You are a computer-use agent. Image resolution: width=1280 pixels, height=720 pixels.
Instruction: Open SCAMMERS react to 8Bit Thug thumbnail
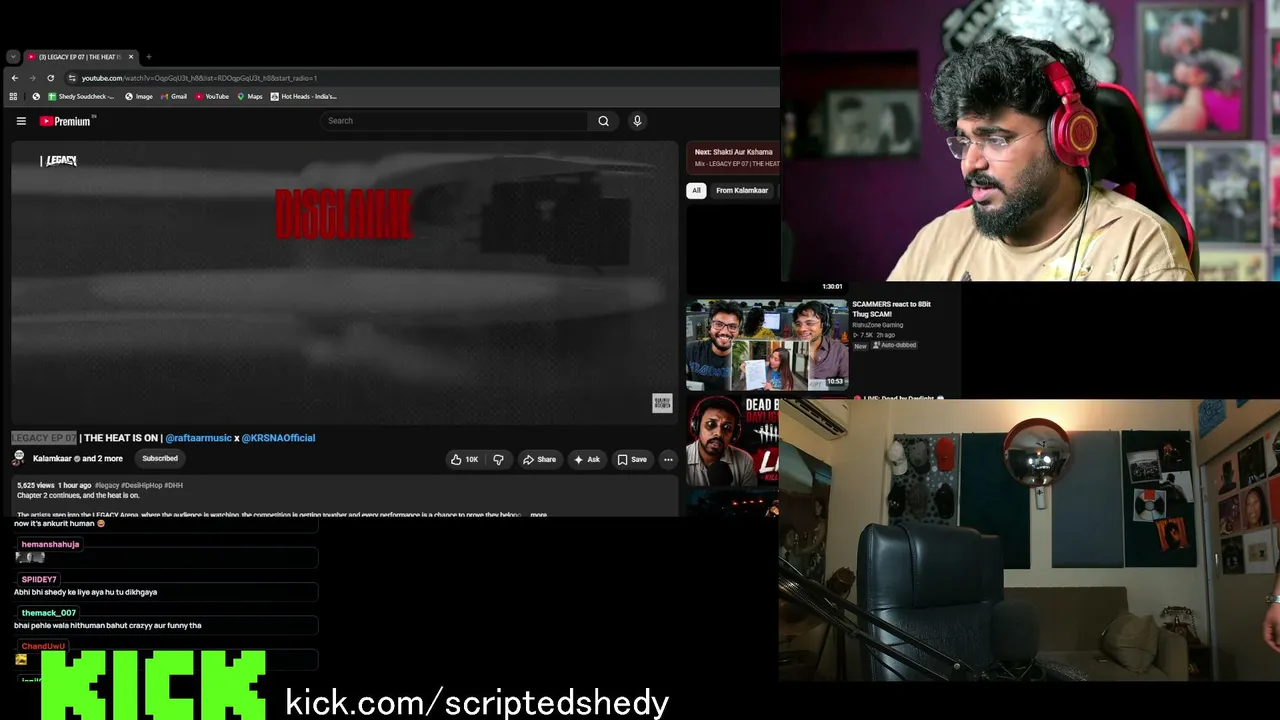click(767, 345)
